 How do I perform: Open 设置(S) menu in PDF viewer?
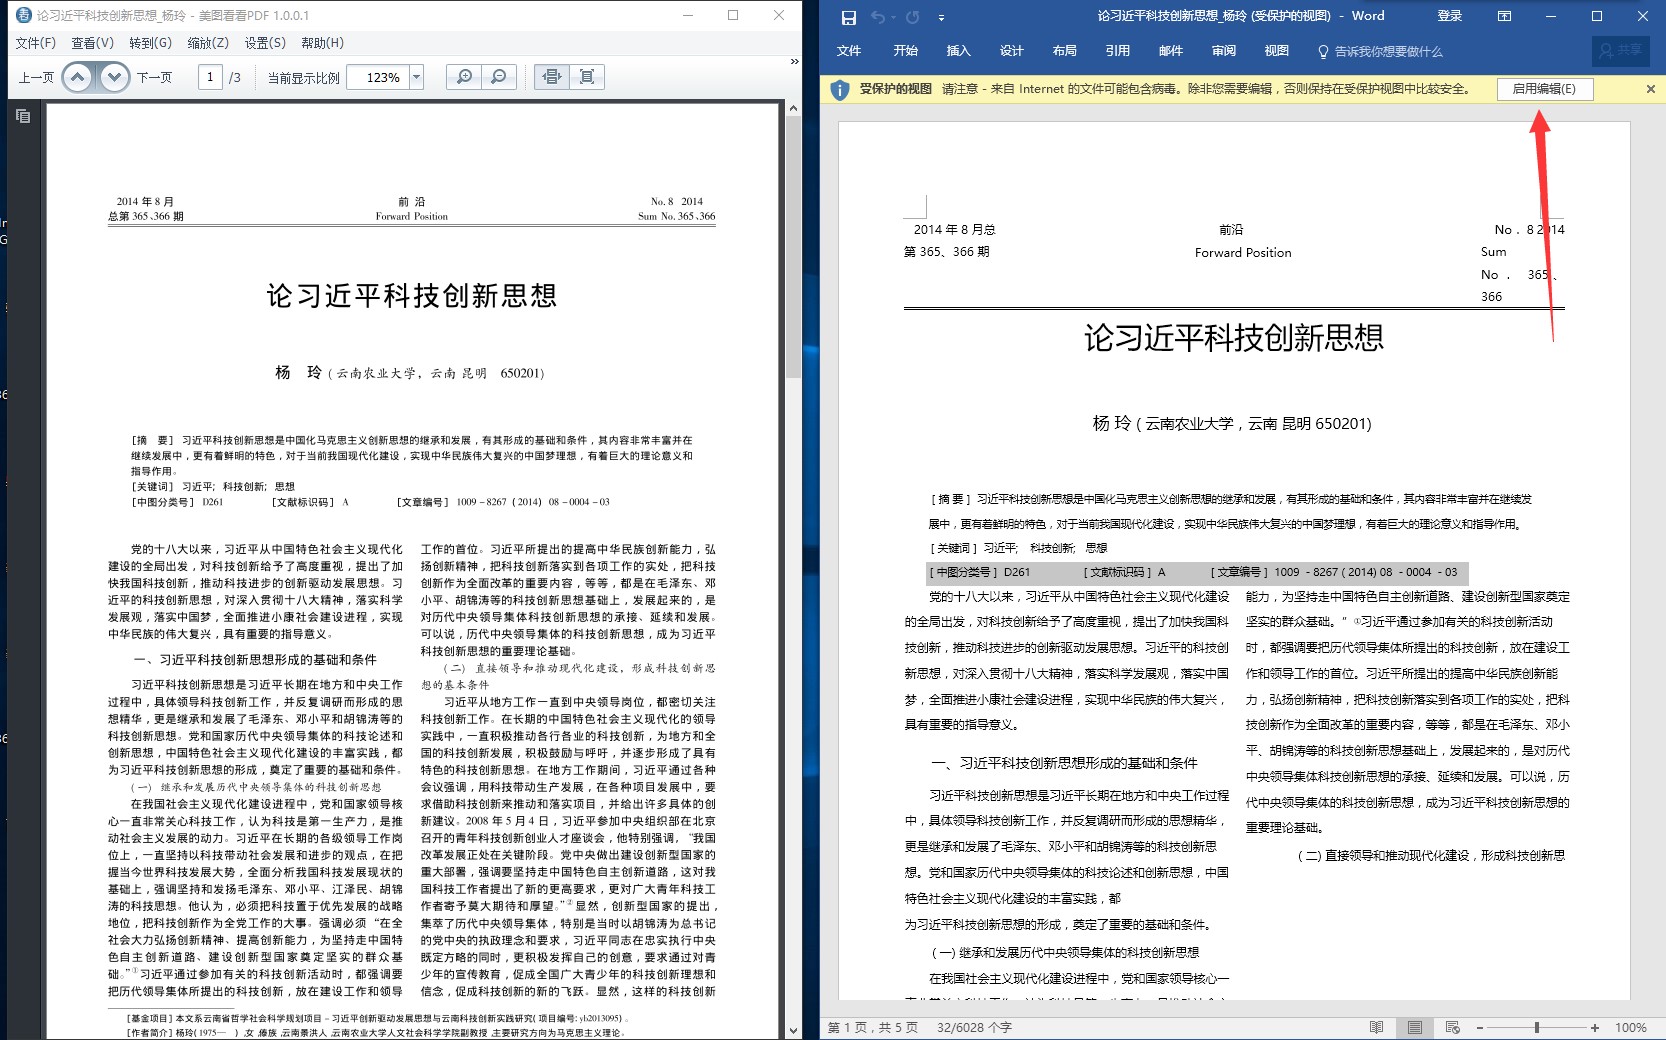[265, 43]
